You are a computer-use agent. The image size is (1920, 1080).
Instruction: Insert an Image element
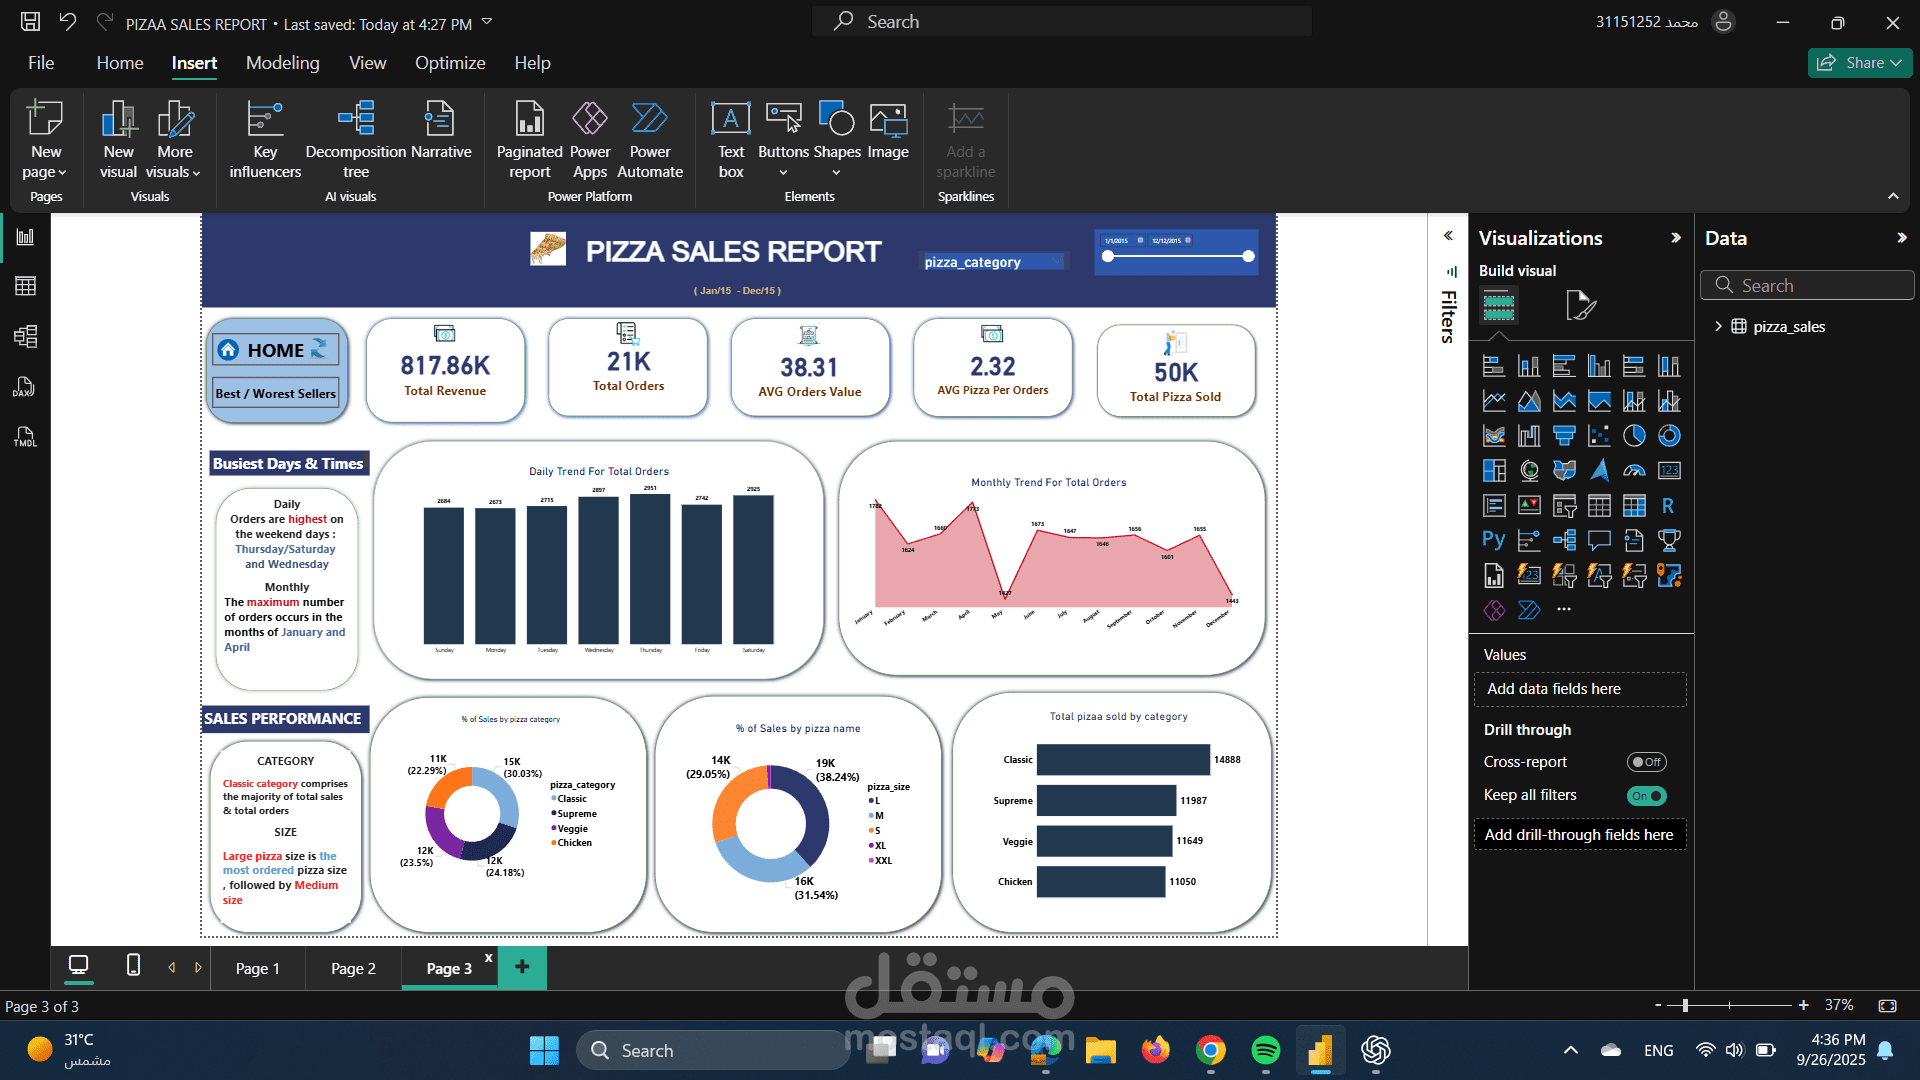[x=888, y=132]
